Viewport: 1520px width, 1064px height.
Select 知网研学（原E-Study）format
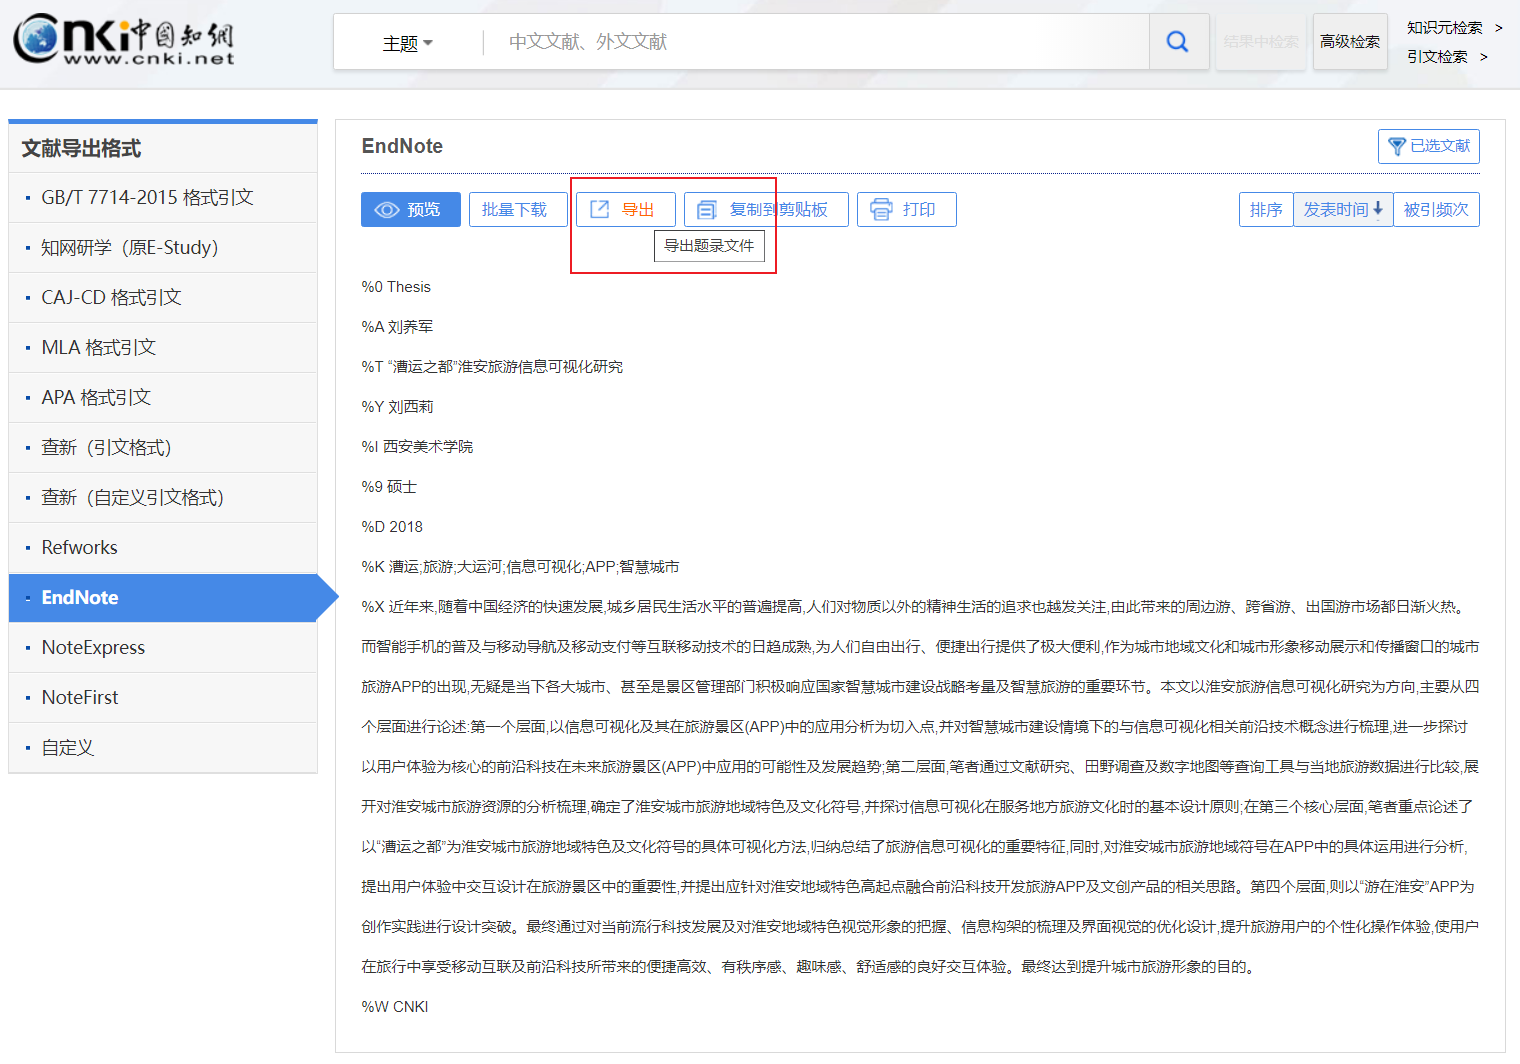click(163, 247)
